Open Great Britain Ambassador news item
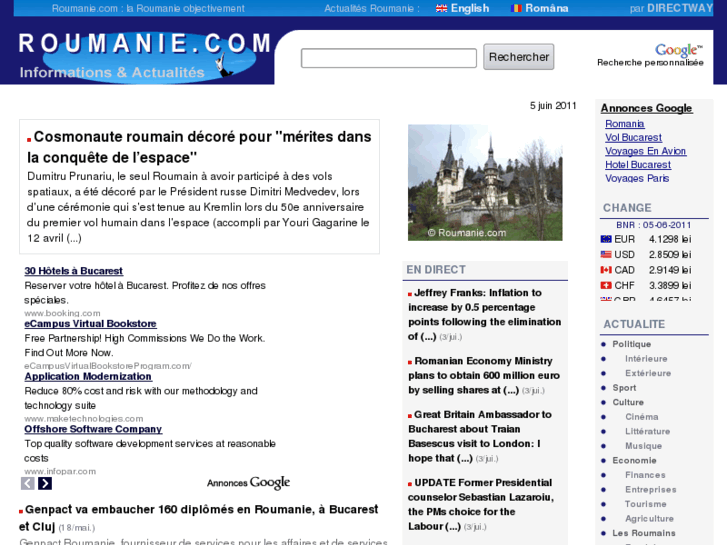Image resolution: width=727 pixels, height=545 pixels. point(480,436)
